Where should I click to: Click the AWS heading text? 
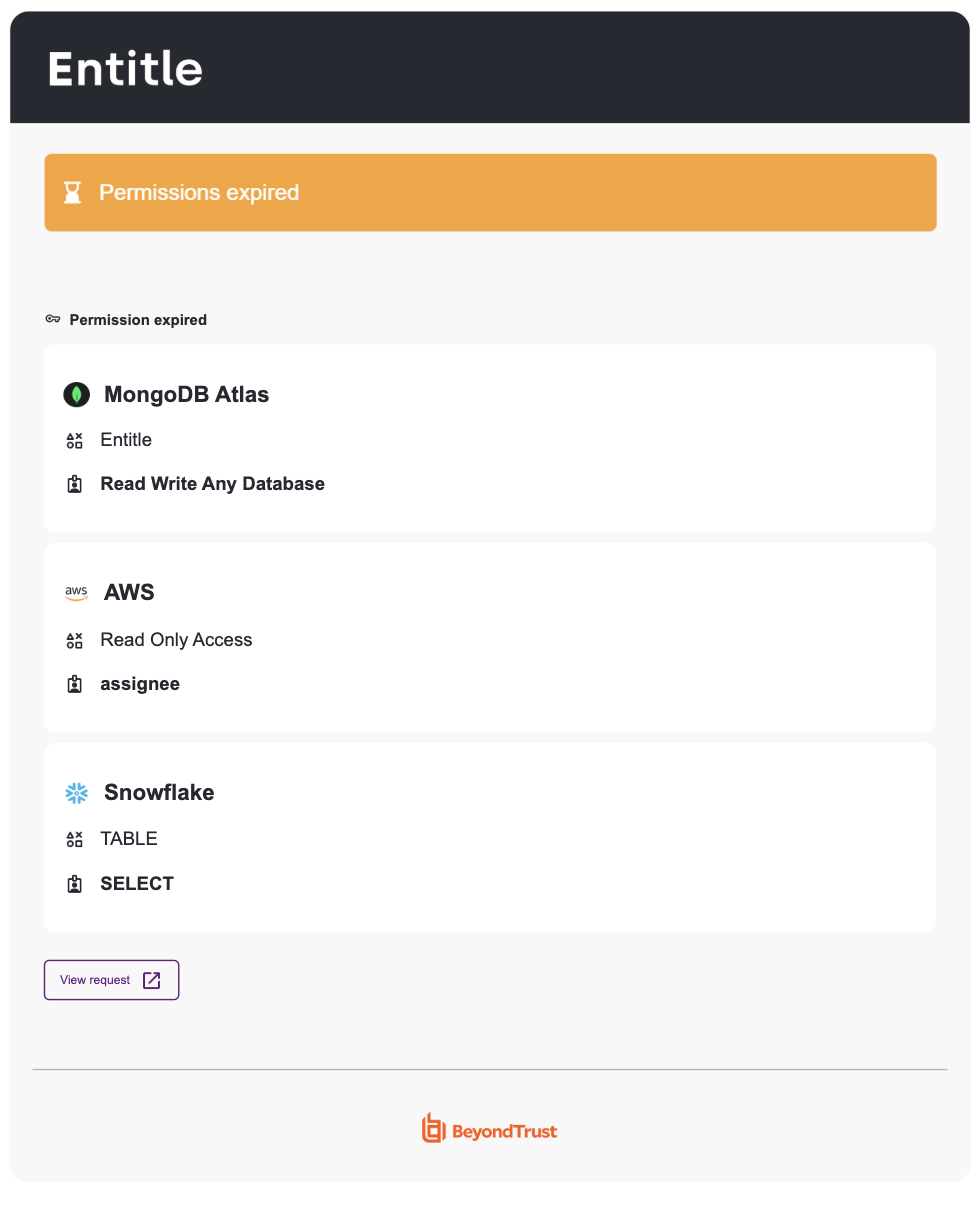click(x=129, y=593)
